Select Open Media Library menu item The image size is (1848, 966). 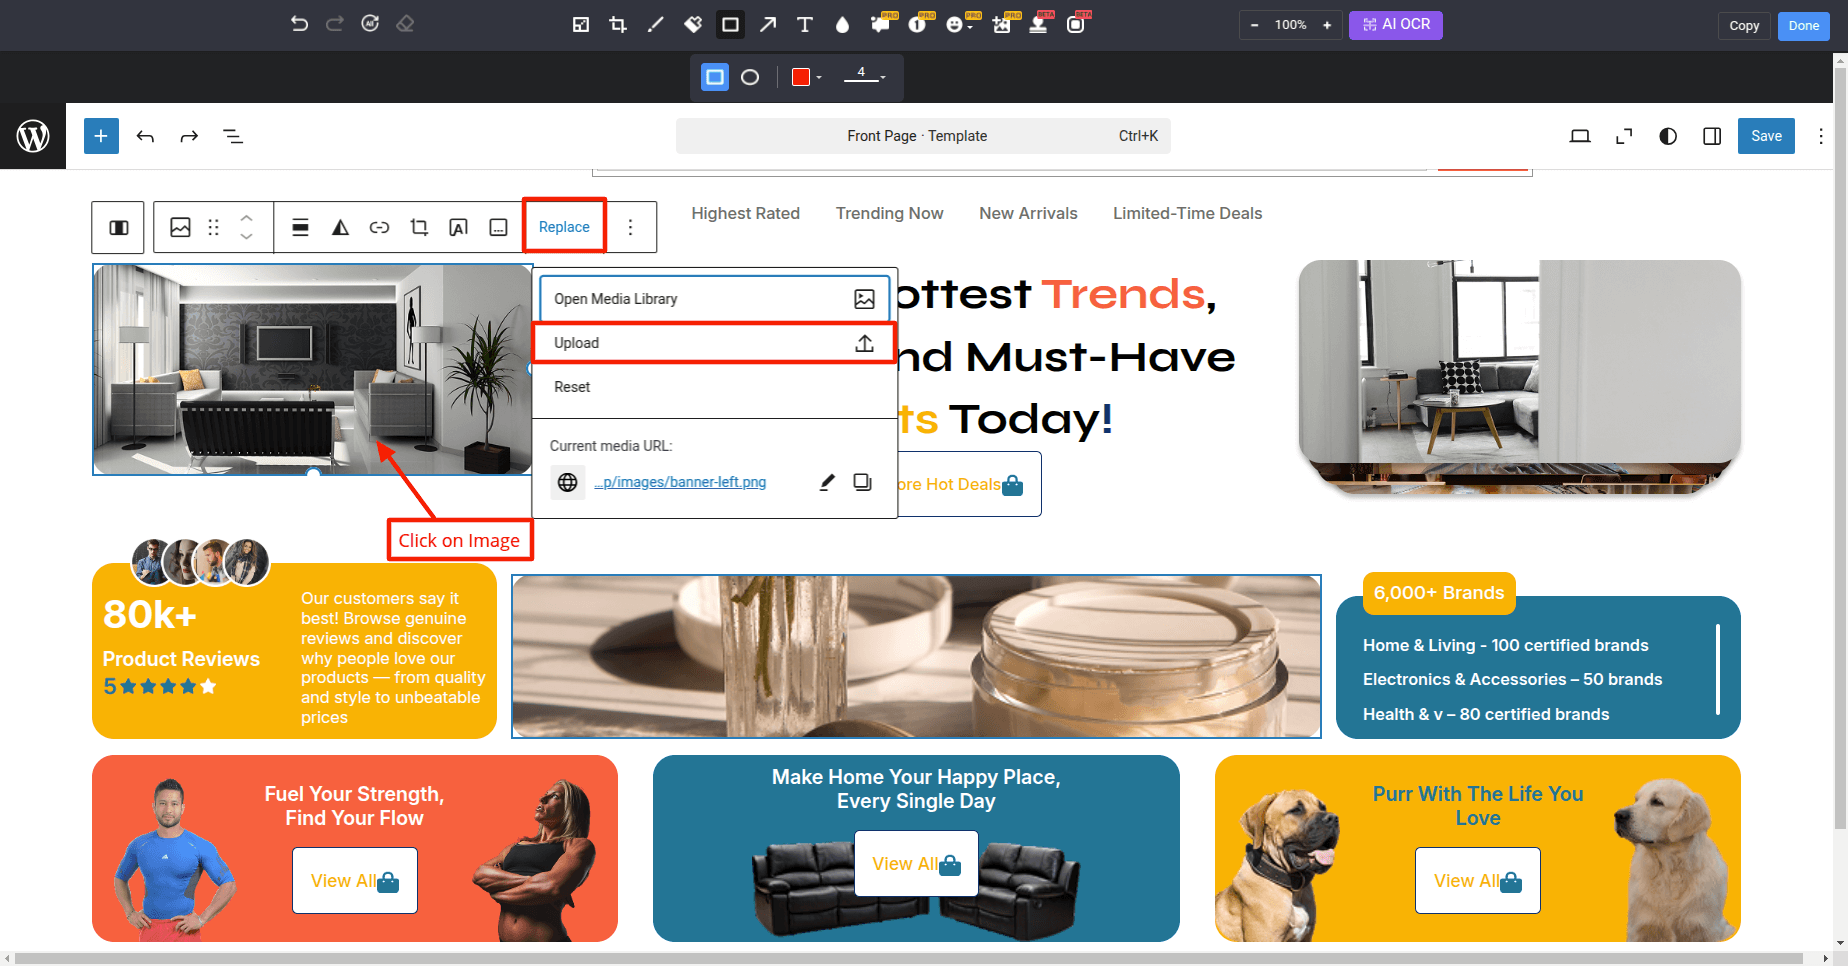click(713, 299)
